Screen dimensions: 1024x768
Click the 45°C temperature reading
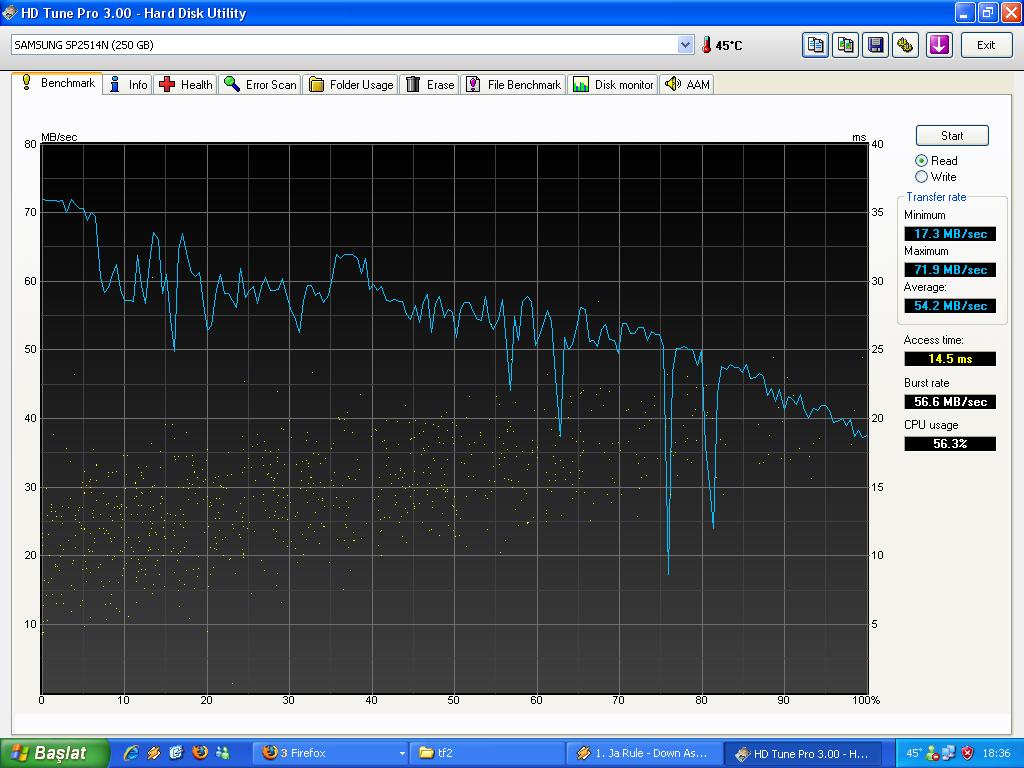[729, 46]
